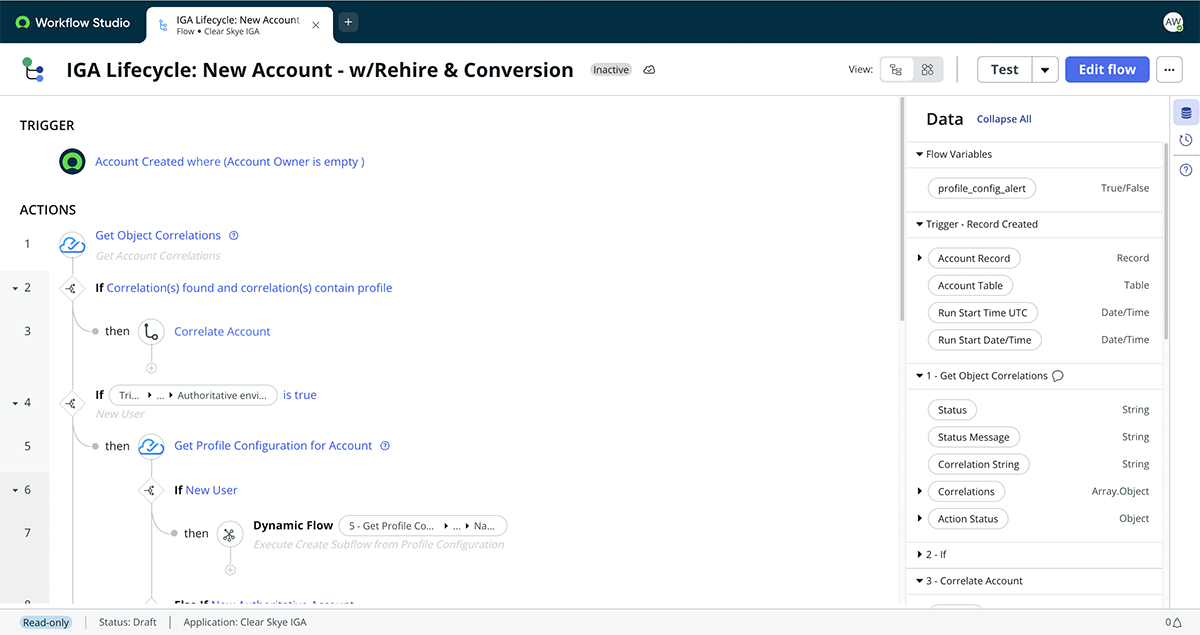Screen dimensions: 1200x635
Task: Click help icon next to Get Object Correlations
Action: (x=234, y=236)
